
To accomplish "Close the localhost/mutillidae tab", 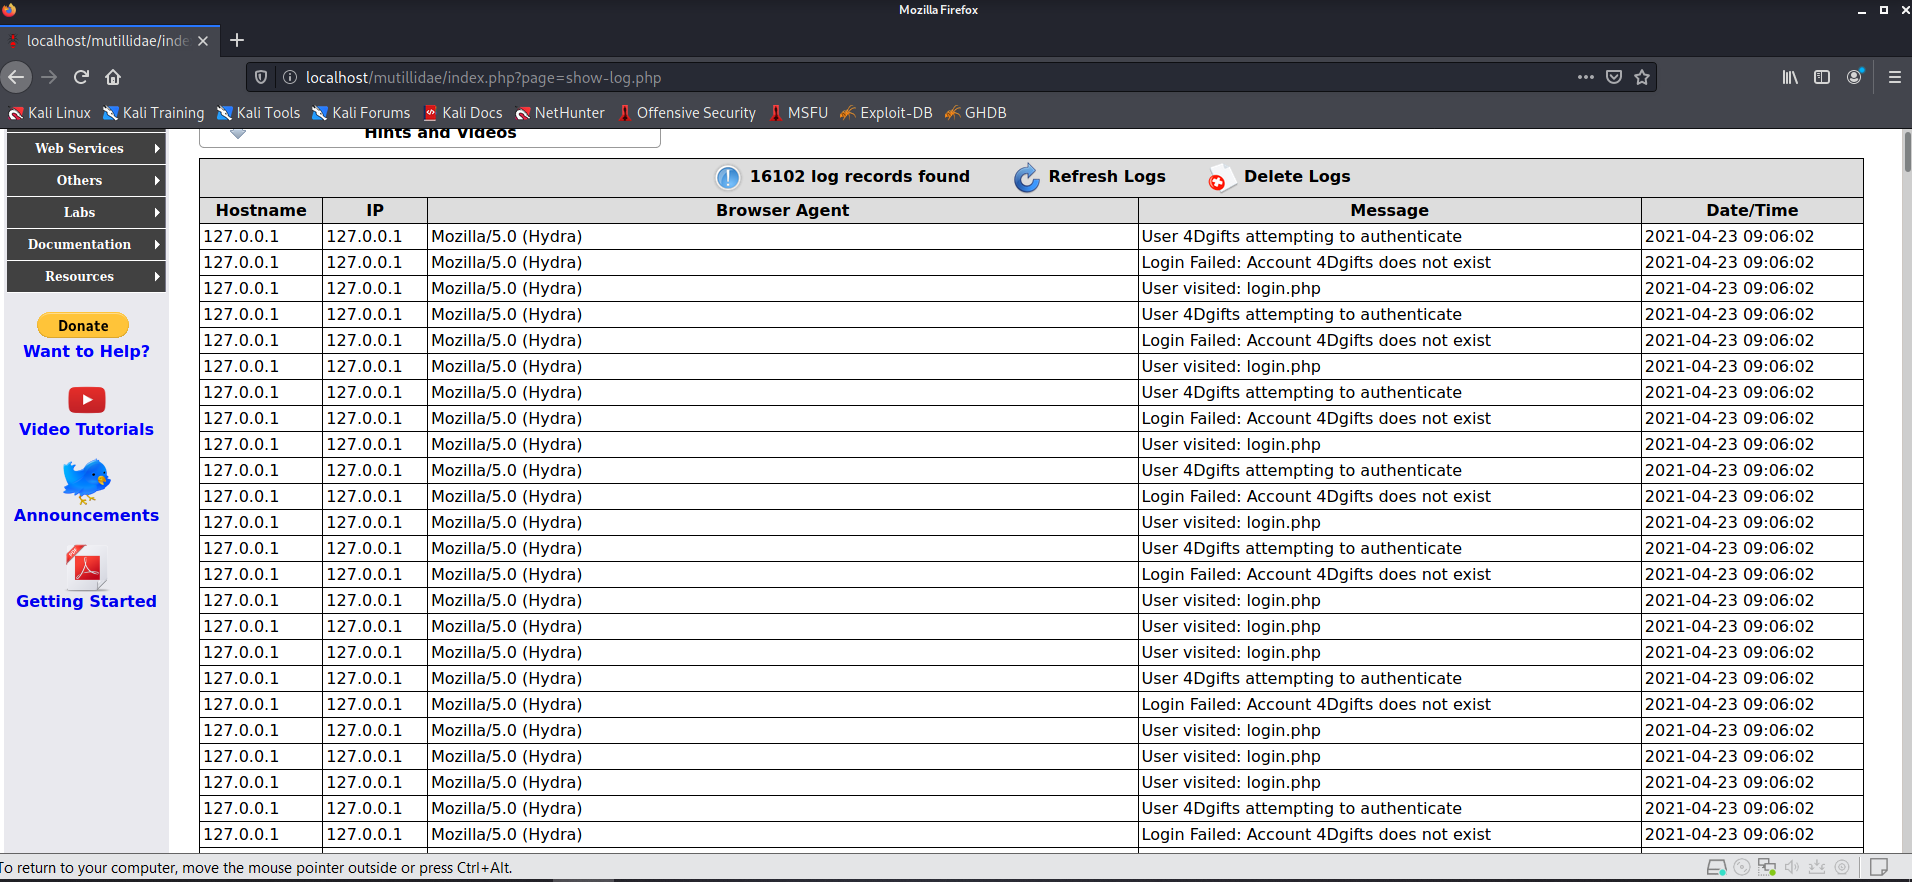I will 203,41.
